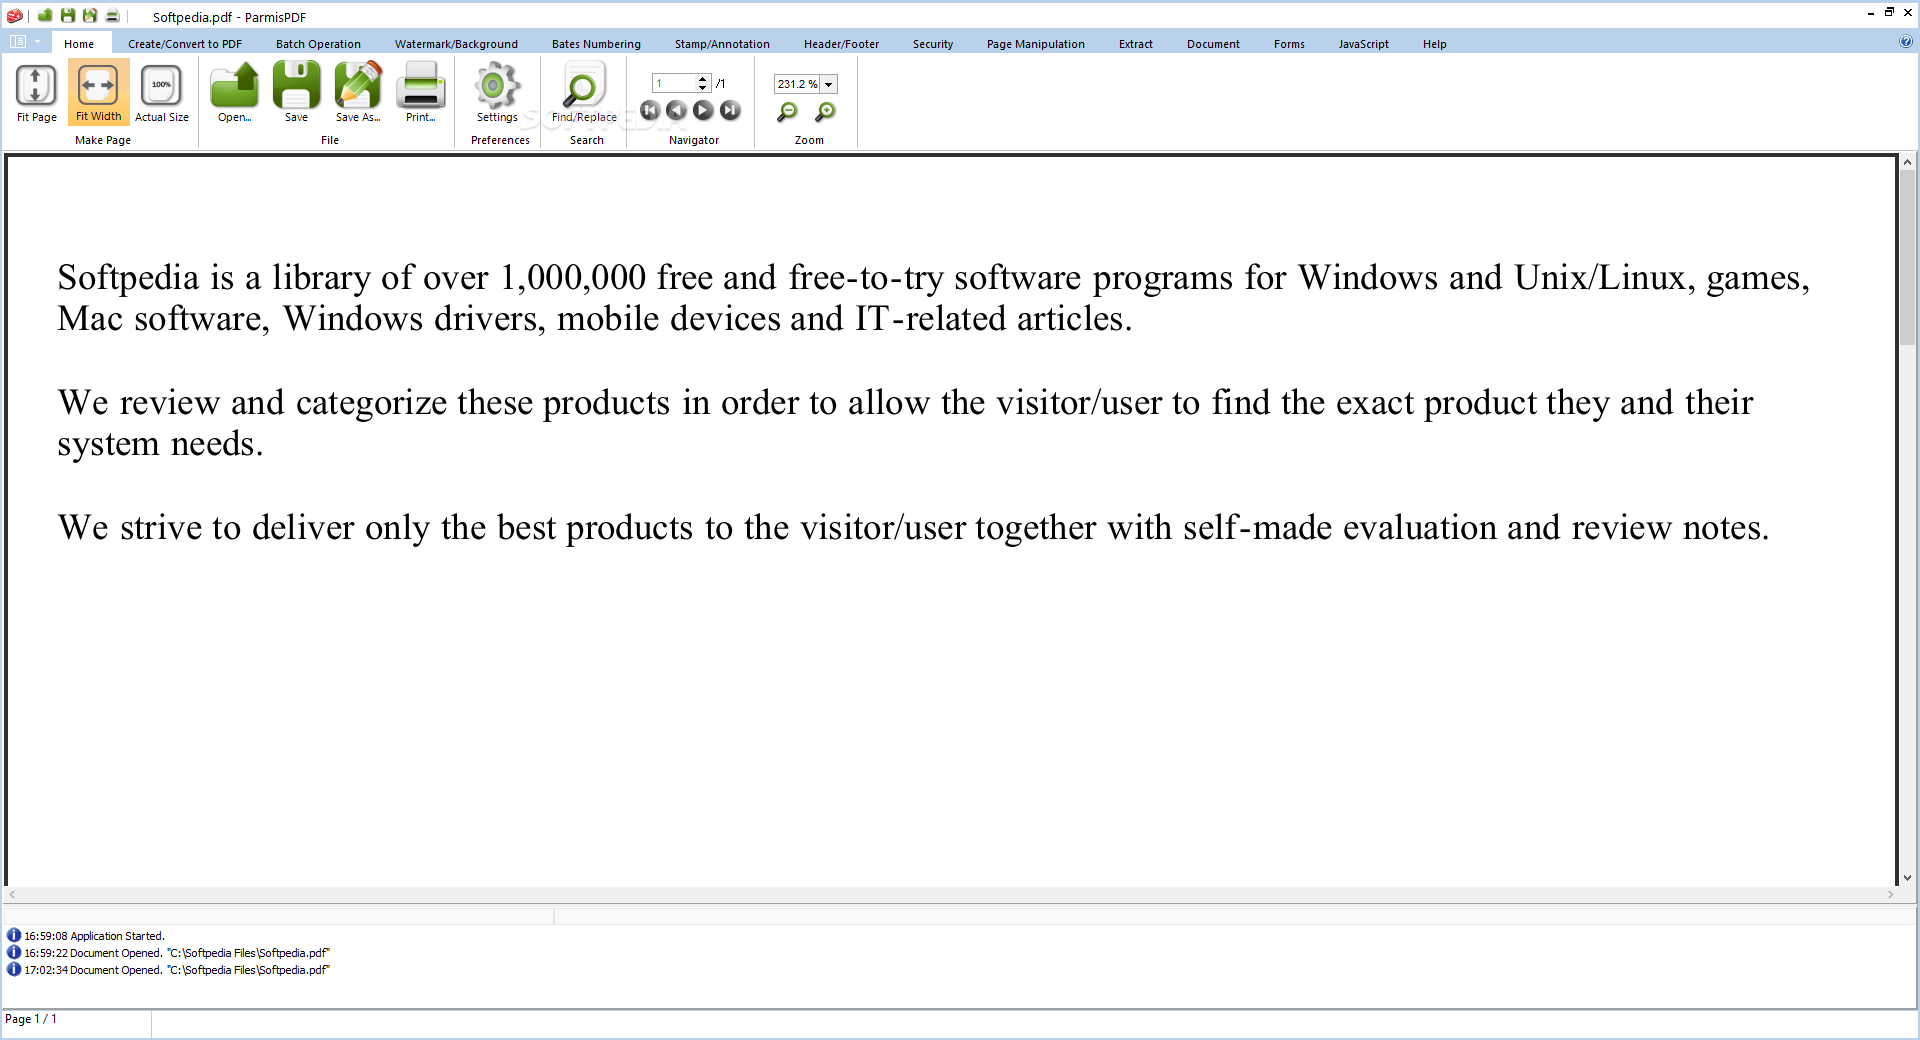Click the document paragraph starting 'We strive to deliver'
1920x1040 pixels.
coord(913,528)
